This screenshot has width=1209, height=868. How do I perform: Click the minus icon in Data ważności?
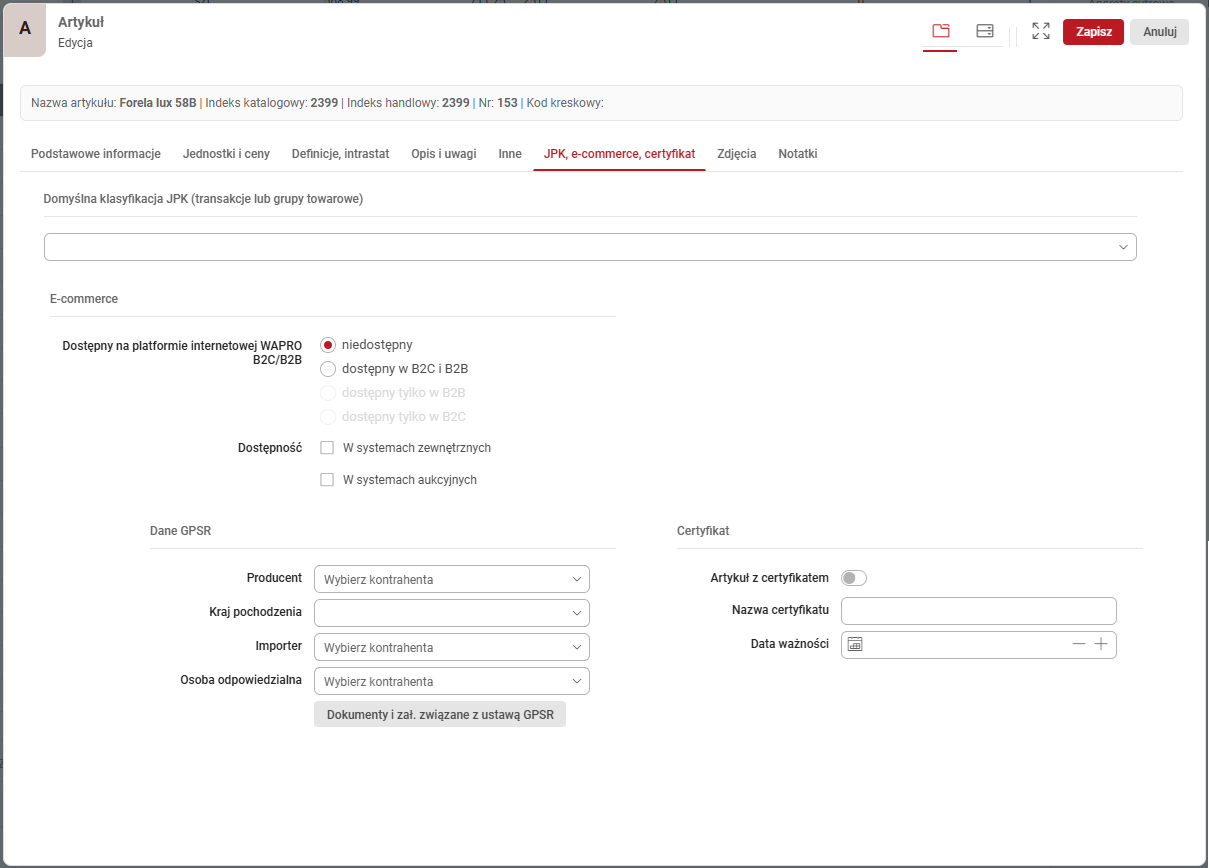point(1078,645)
